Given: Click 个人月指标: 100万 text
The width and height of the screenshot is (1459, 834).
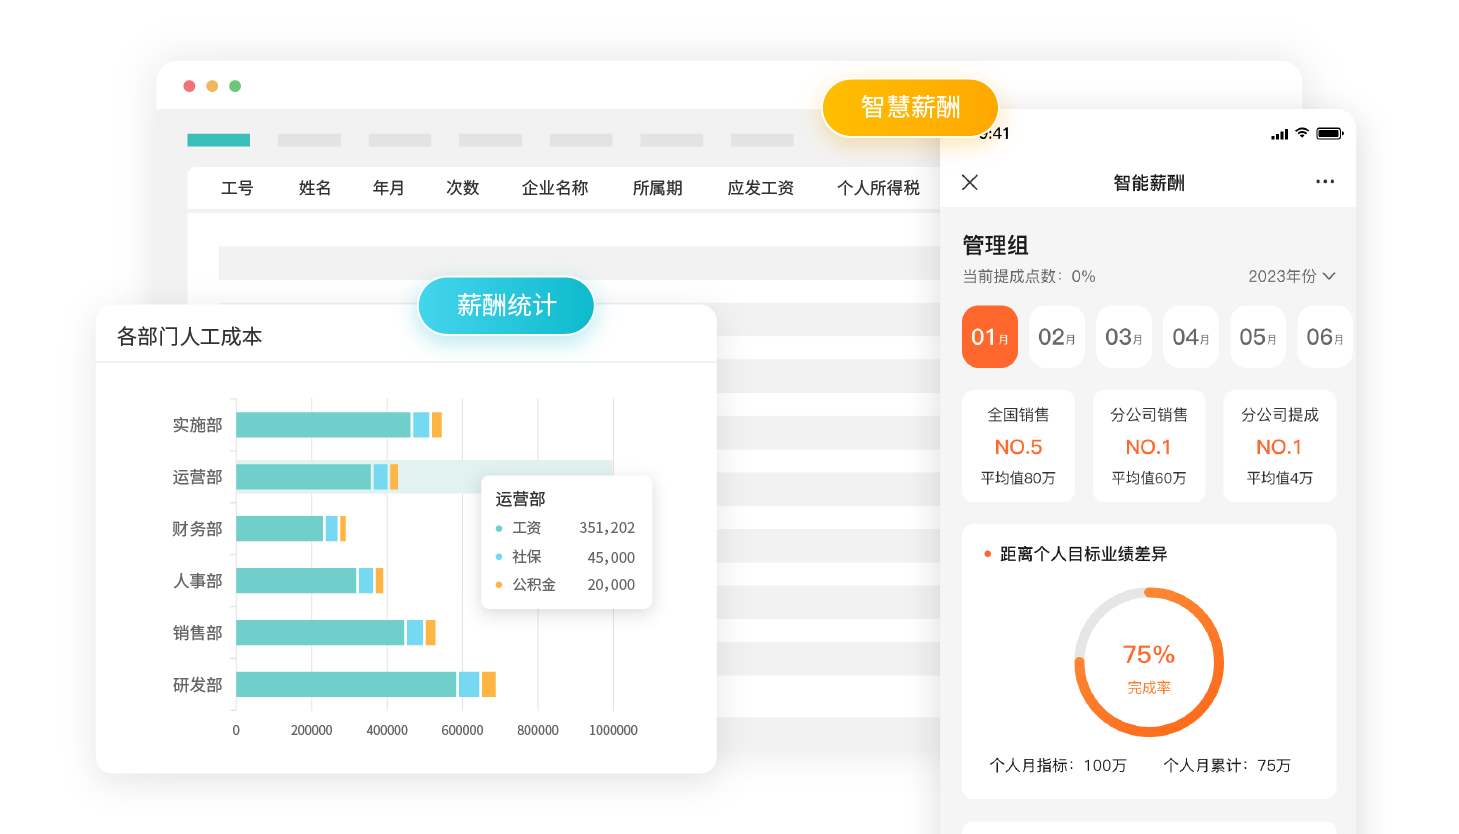Looking at the screenshot, I should [1058, 765].
